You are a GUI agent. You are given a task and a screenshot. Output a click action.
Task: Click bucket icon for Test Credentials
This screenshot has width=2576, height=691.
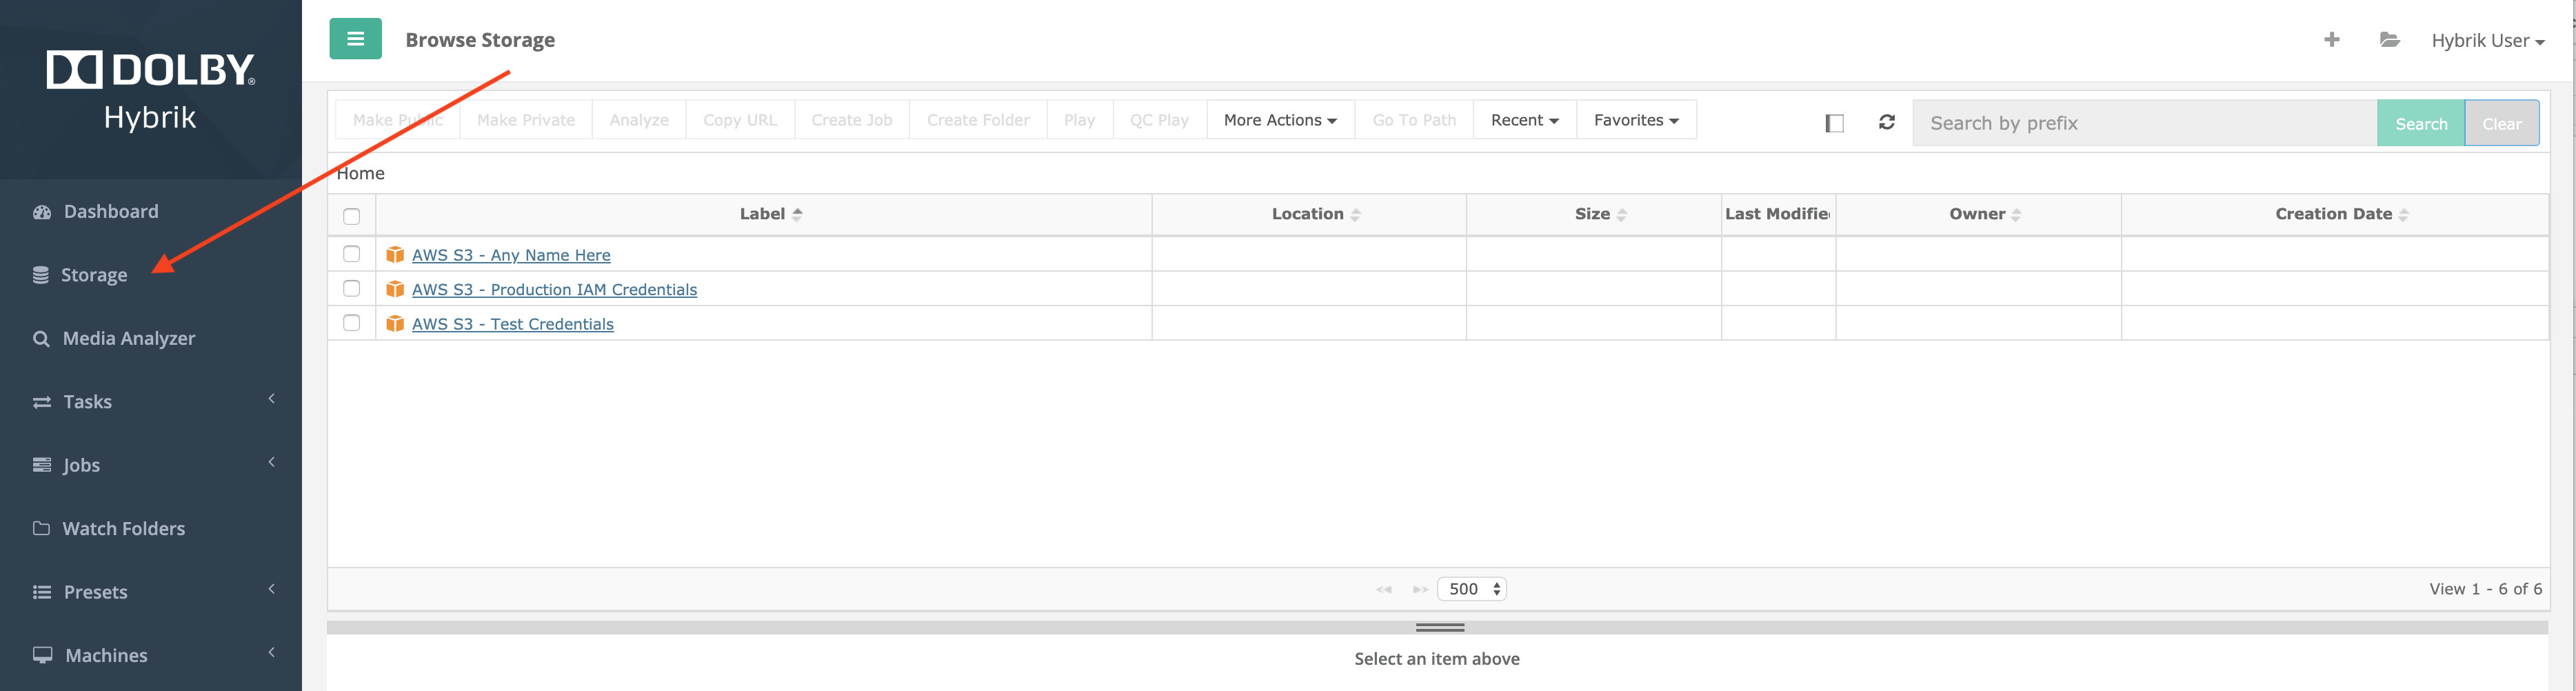[395, 324]
